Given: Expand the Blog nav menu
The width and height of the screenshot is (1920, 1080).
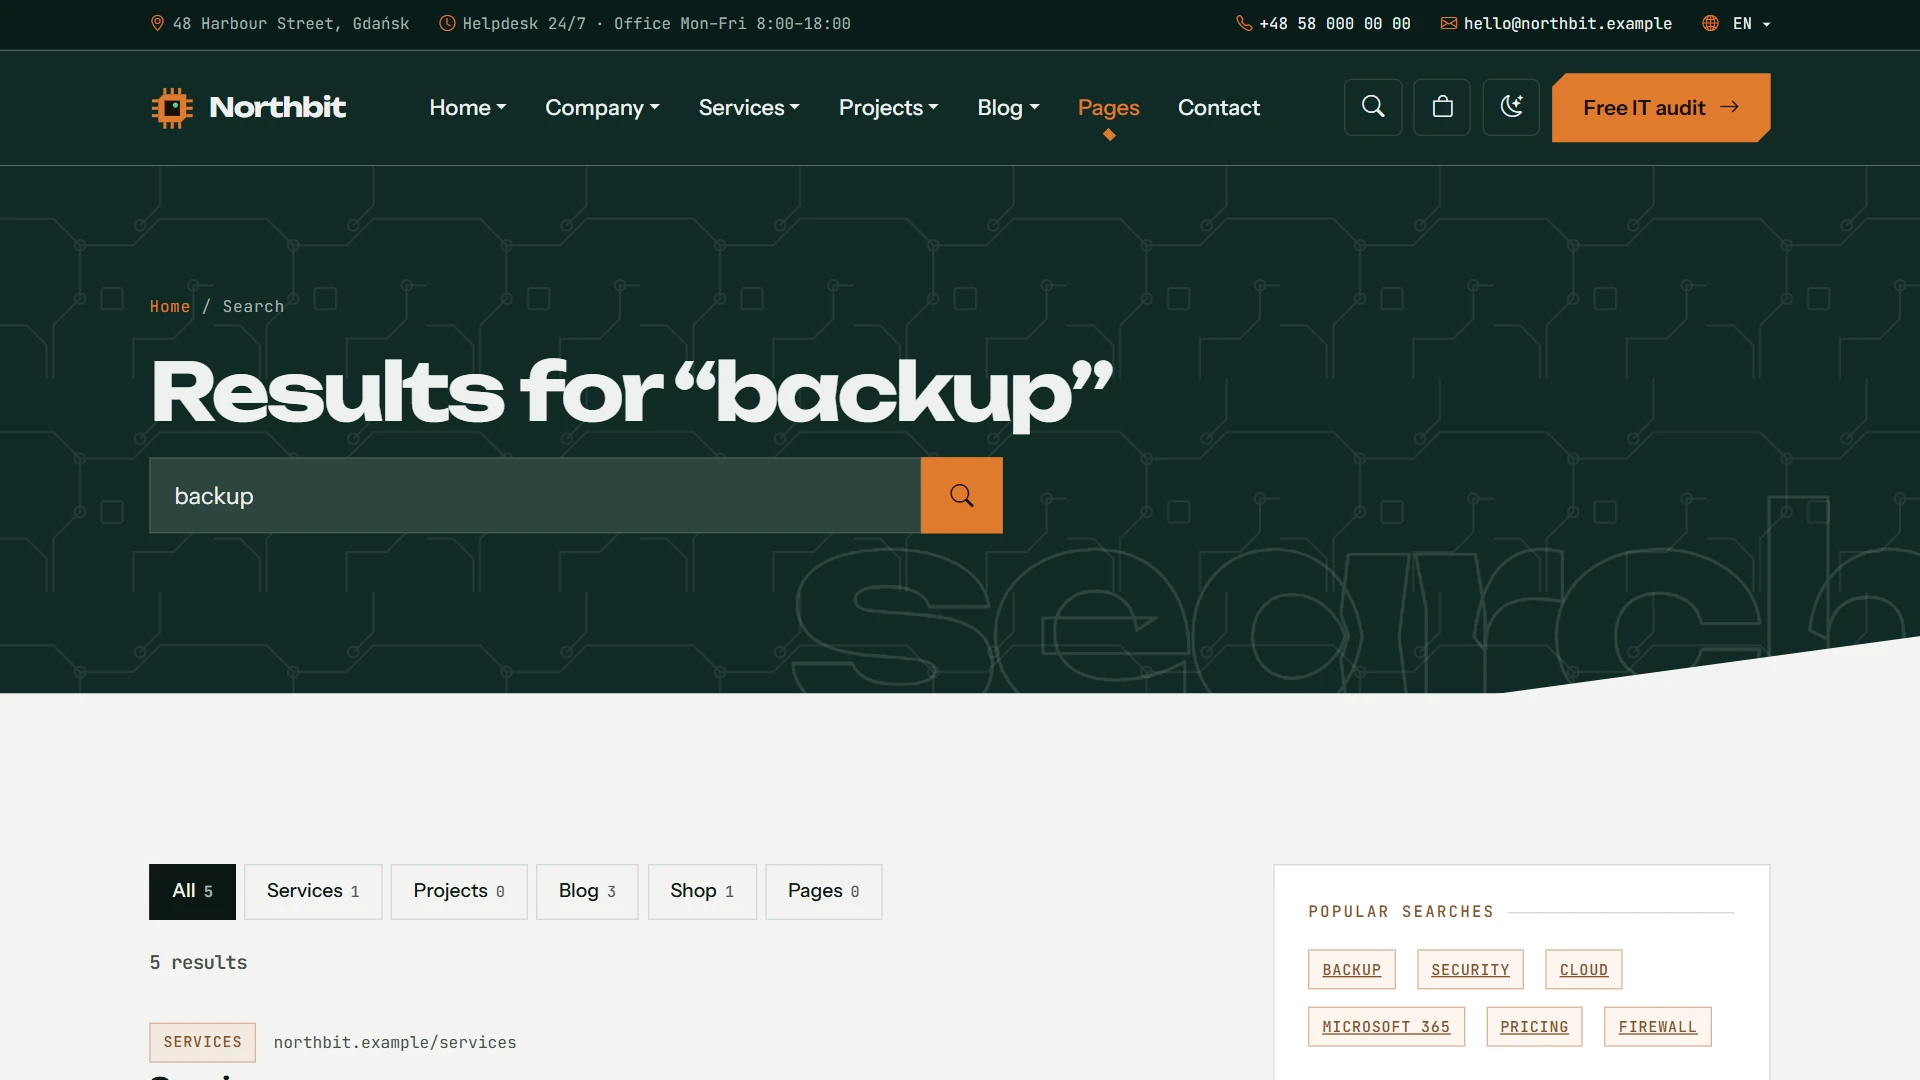Looking at the screenshot, I should coord(1008,107).
